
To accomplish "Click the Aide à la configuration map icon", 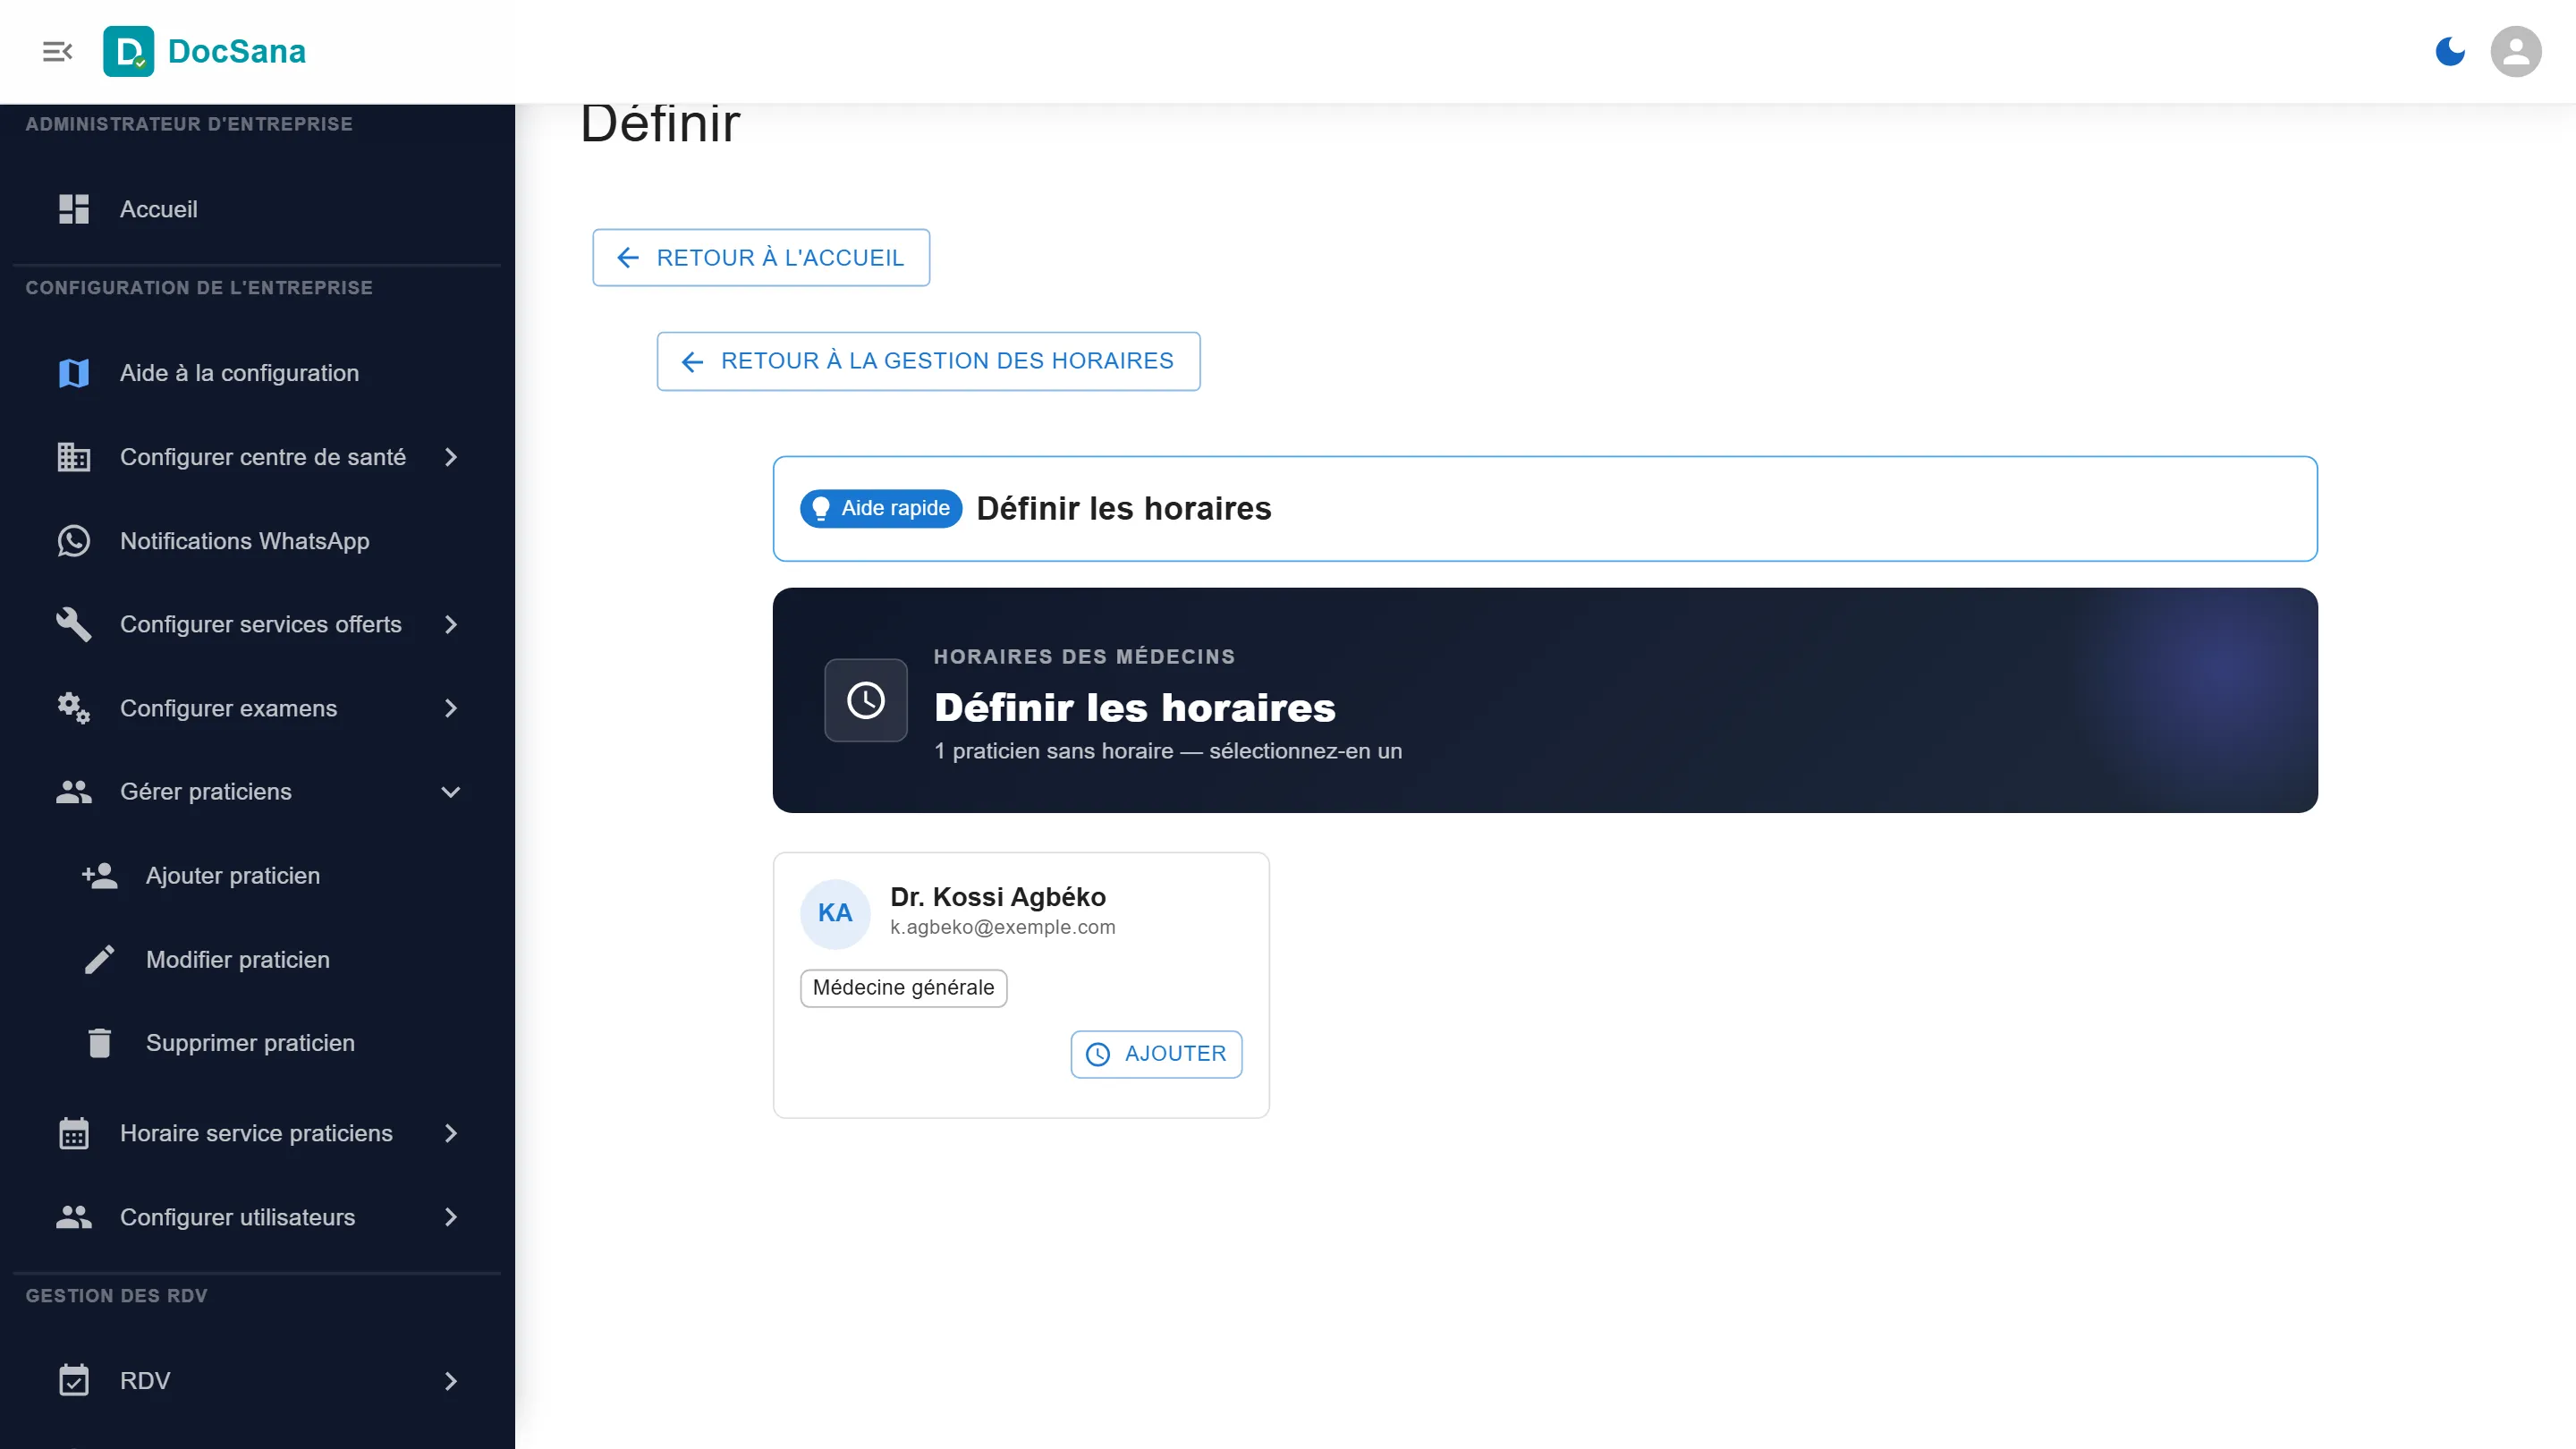I will coord(74,373).
